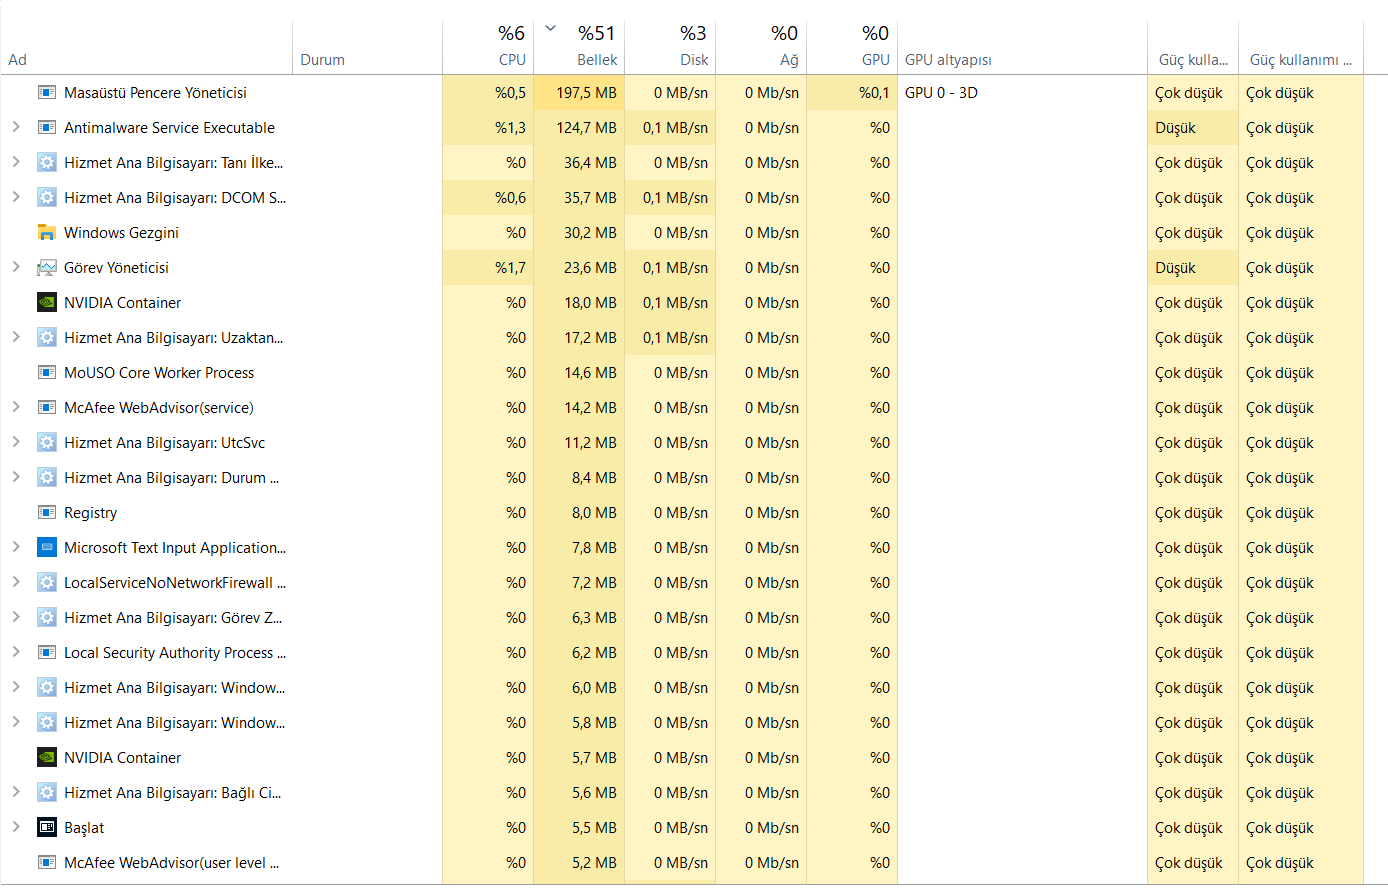Screen dimensions: 1388x892
Task: Click the Antimalware Service Executable icon
Action: click(46, 128)
